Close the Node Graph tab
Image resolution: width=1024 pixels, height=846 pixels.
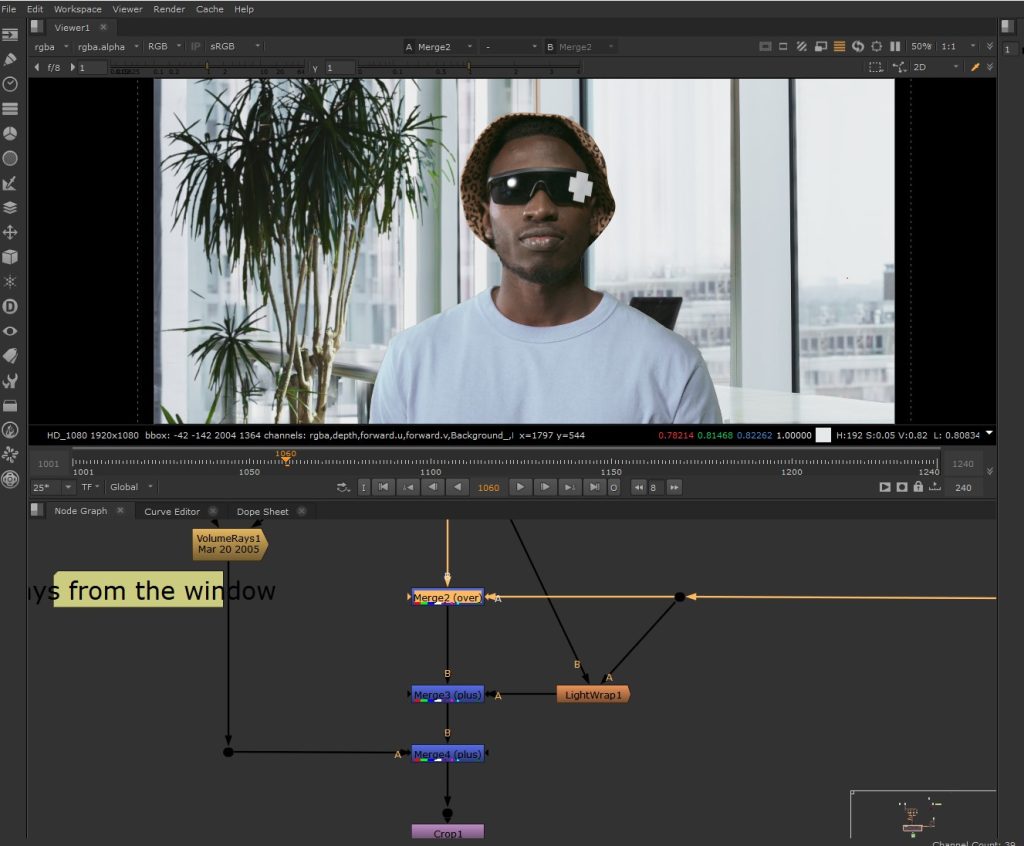120,511
